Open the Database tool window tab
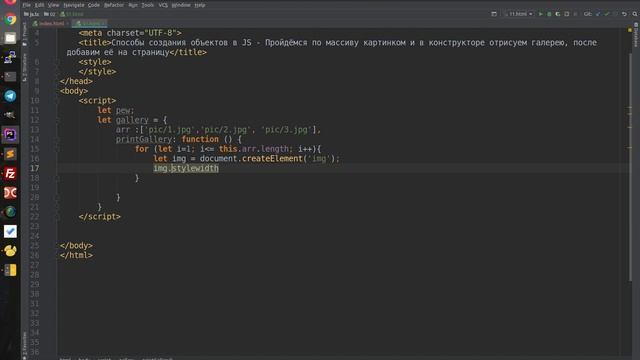Screen dimensions: 640x360 pyautogui.click(x=636, y=34)
